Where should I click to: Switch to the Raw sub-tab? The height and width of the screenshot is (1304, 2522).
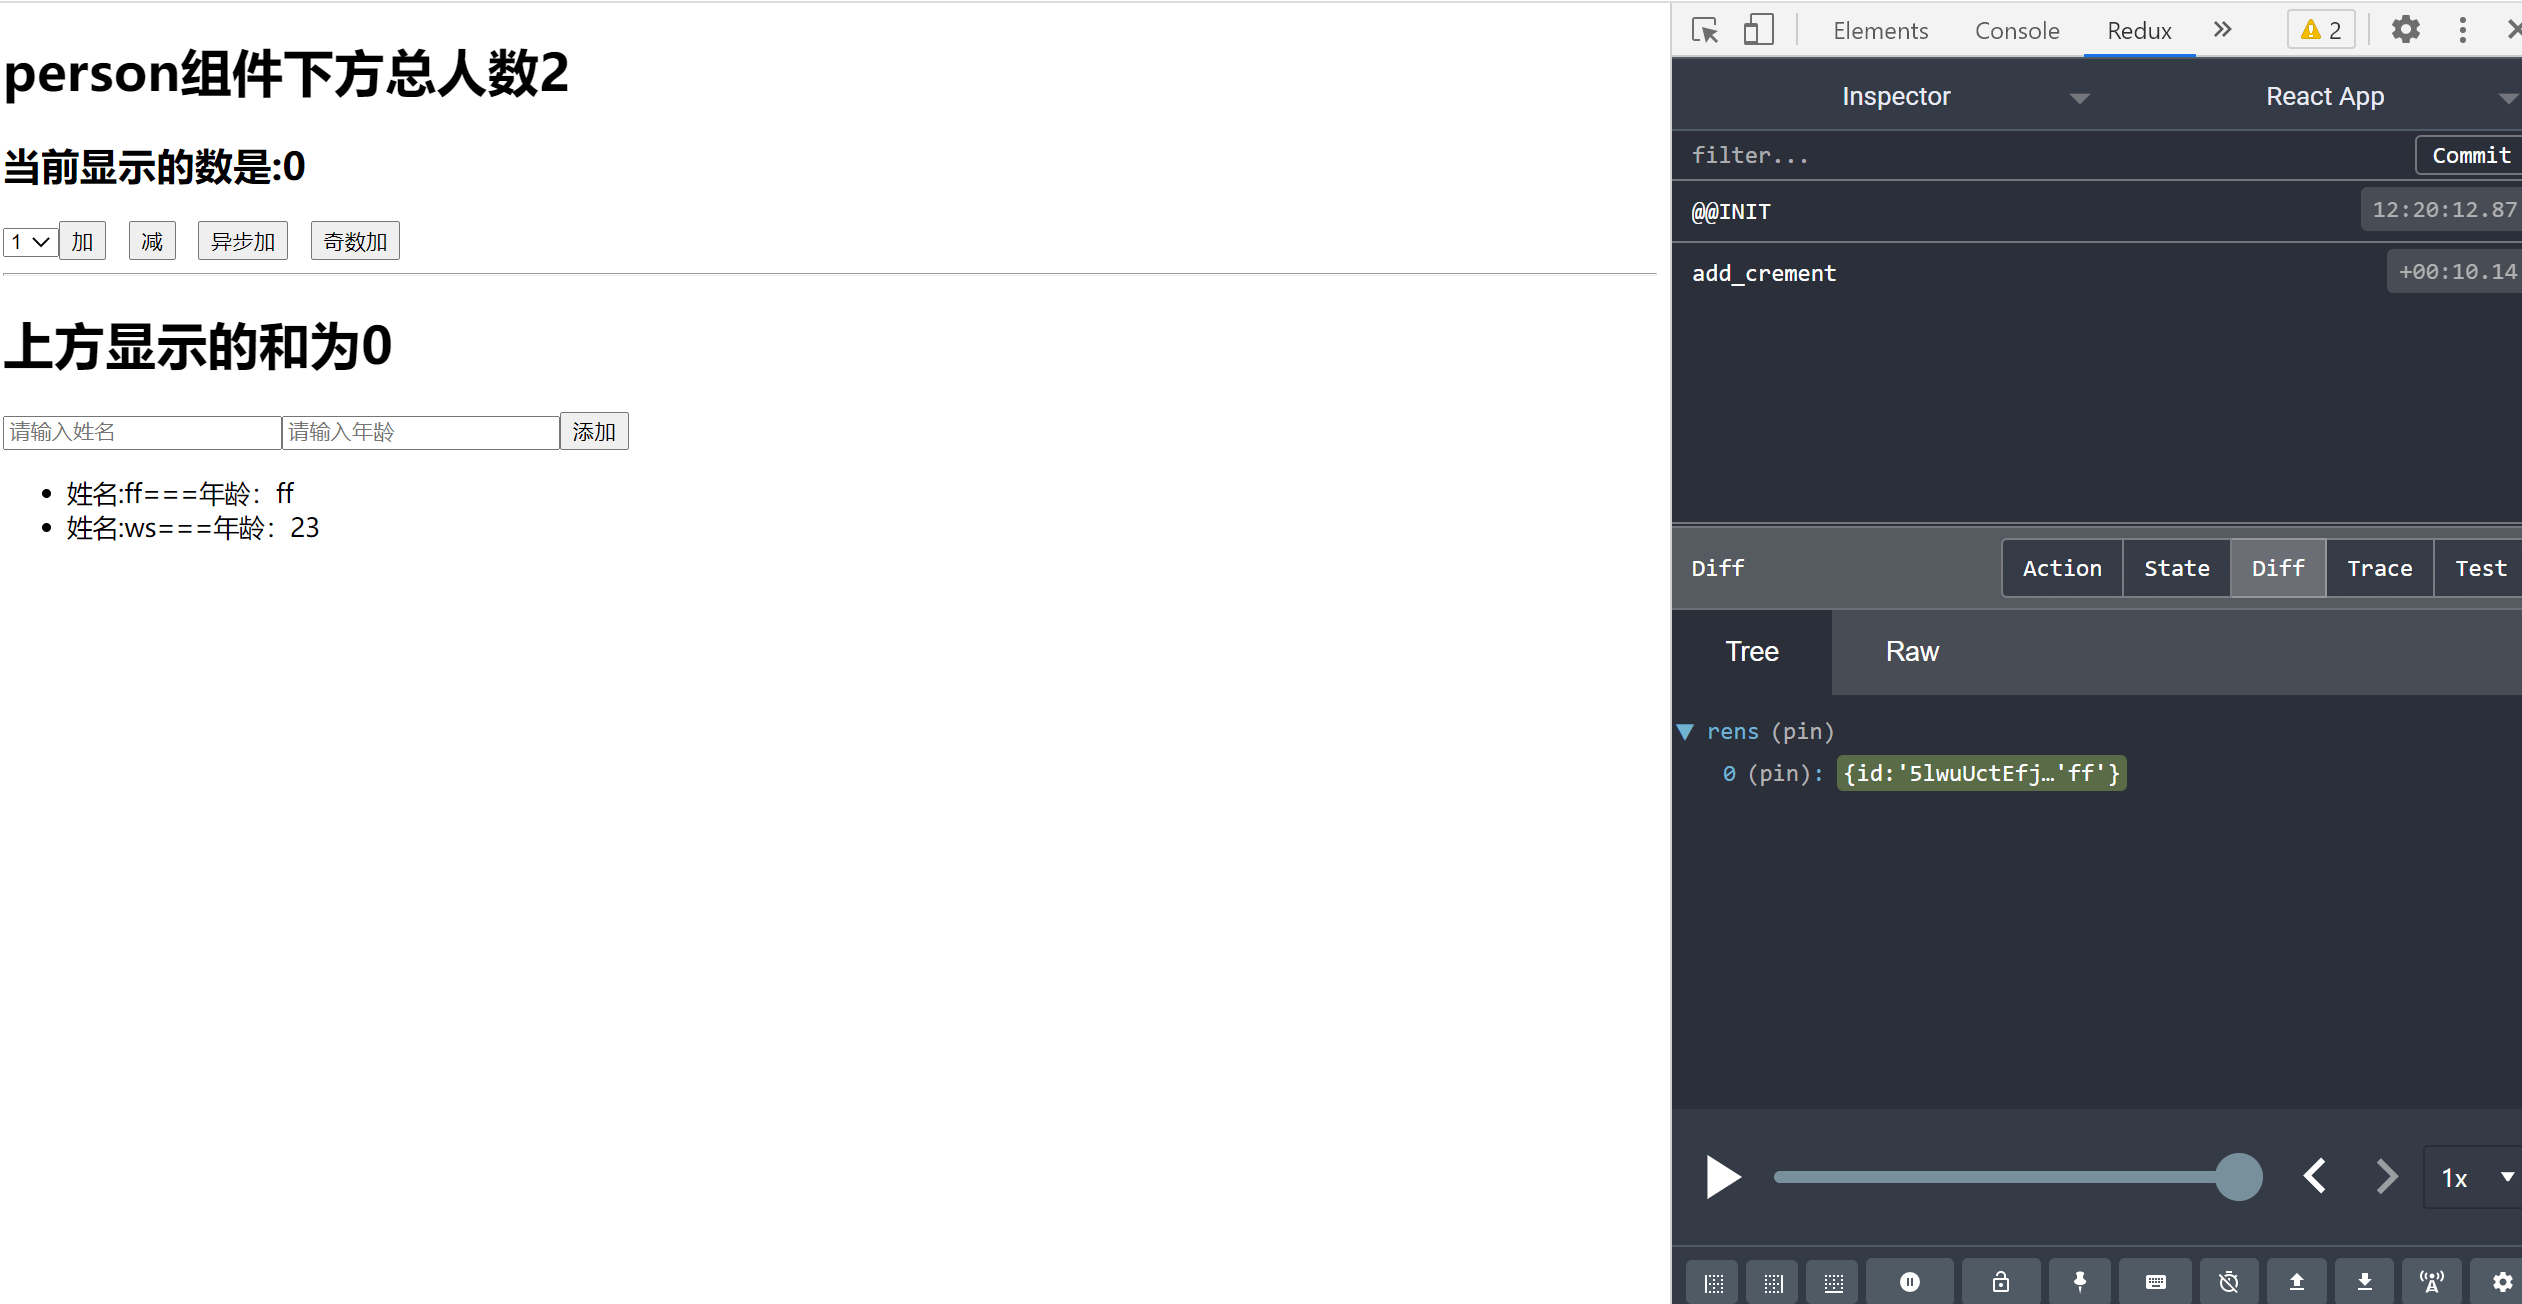tap(1912, 652)
